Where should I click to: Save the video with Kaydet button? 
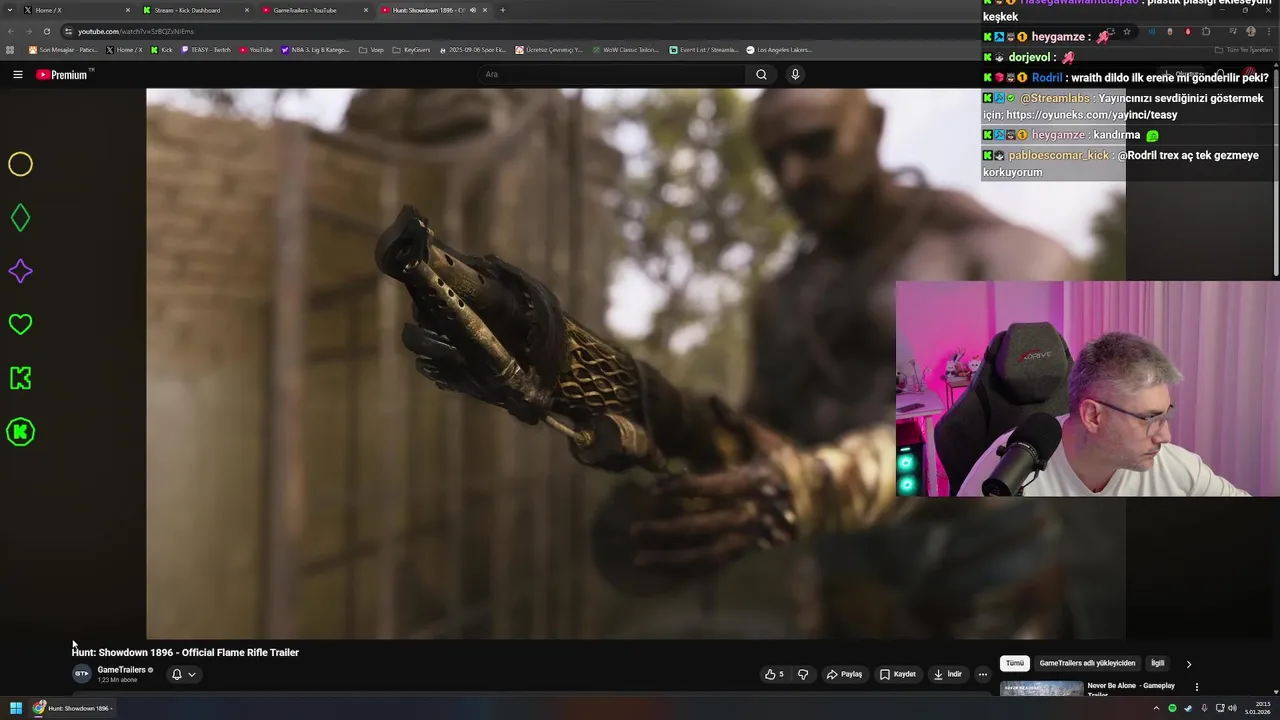(x=898, y=674)
